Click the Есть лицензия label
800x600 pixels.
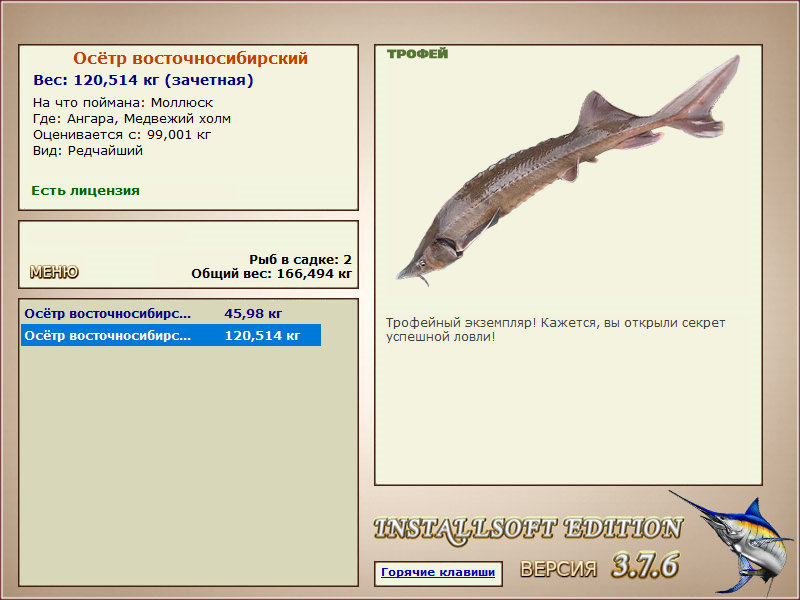coord(85,191)
